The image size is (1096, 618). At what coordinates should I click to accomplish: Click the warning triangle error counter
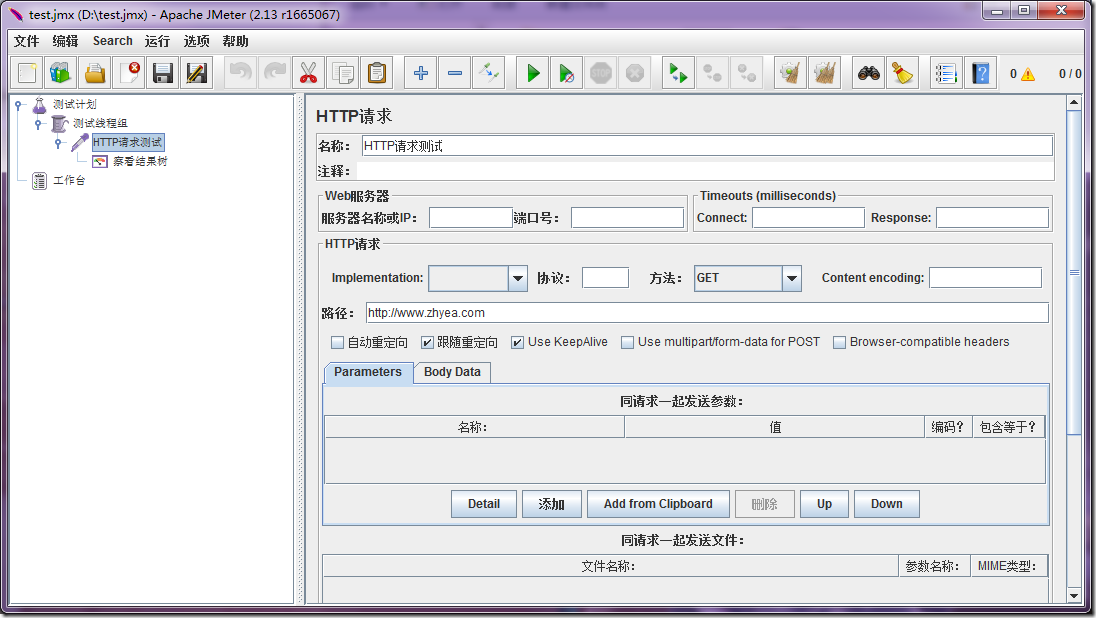click(x=1028, y=74)
